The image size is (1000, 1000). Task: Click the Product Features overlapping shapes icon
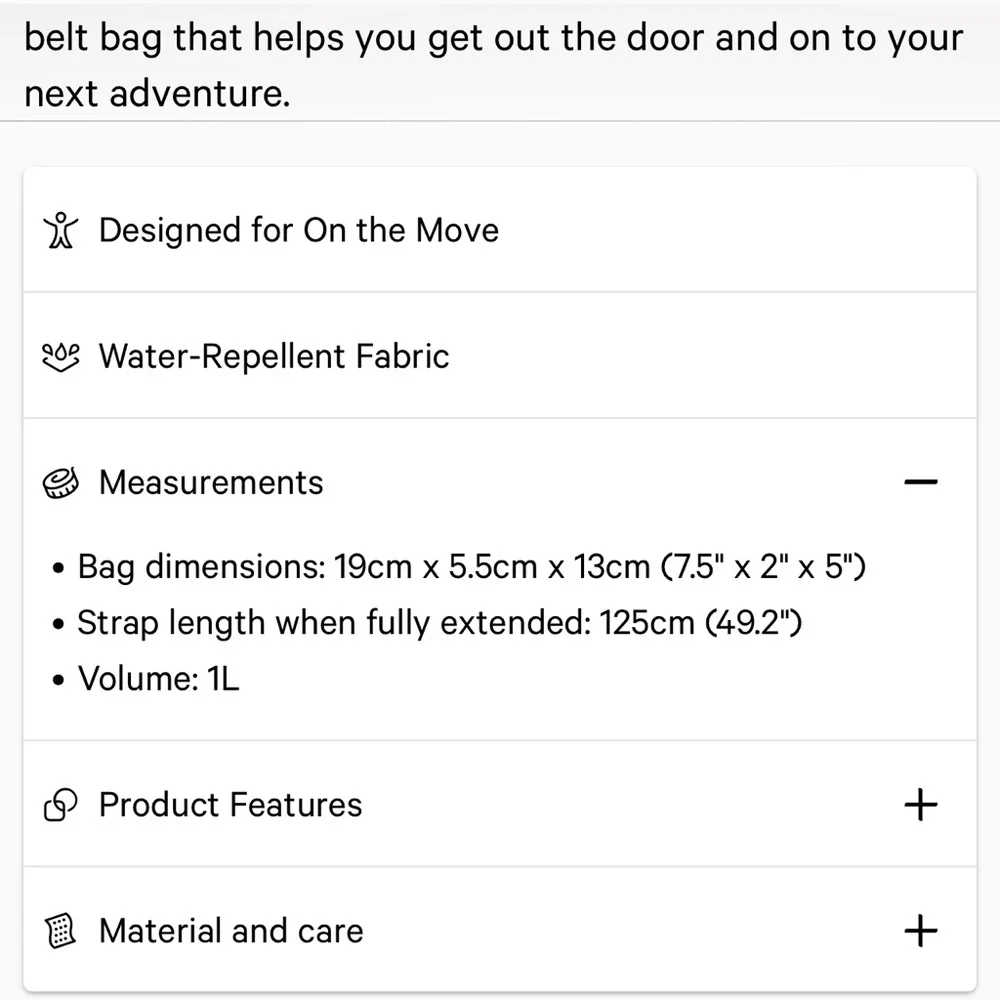[x=61, y=806]
